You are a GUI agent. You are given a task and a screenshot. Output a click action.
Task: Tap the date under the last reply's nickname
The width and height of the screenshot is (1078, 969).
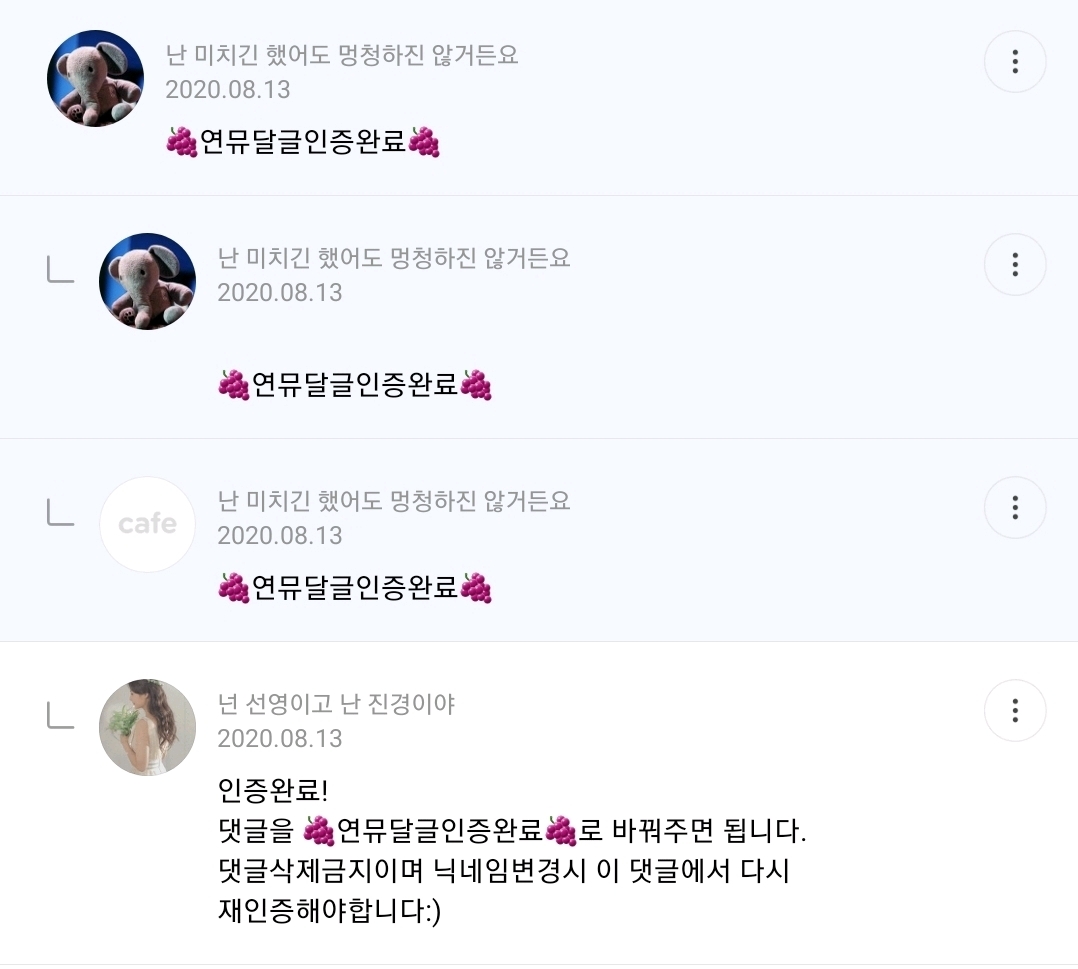[280, 739]
